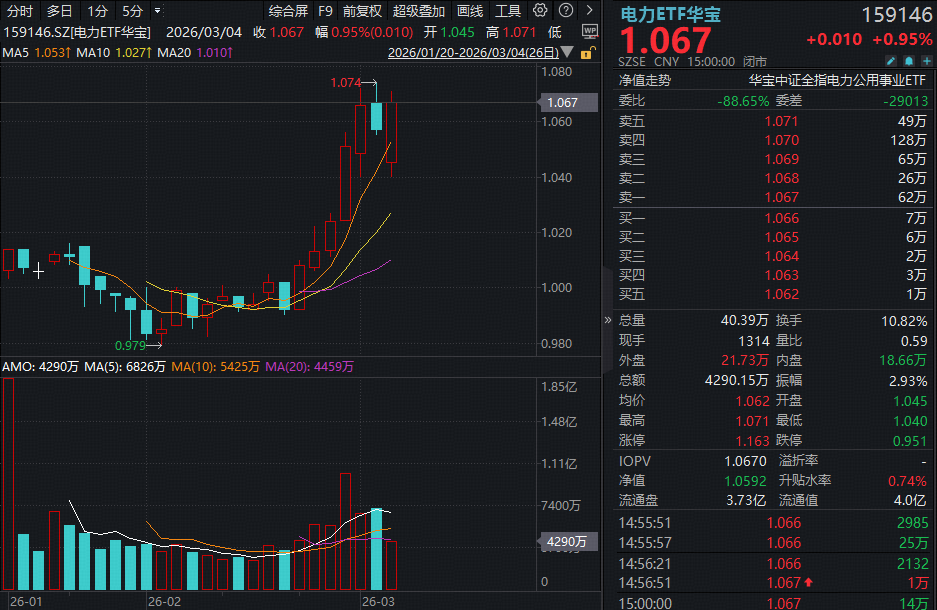Set a price alert with the bell icon

[910, 62]
